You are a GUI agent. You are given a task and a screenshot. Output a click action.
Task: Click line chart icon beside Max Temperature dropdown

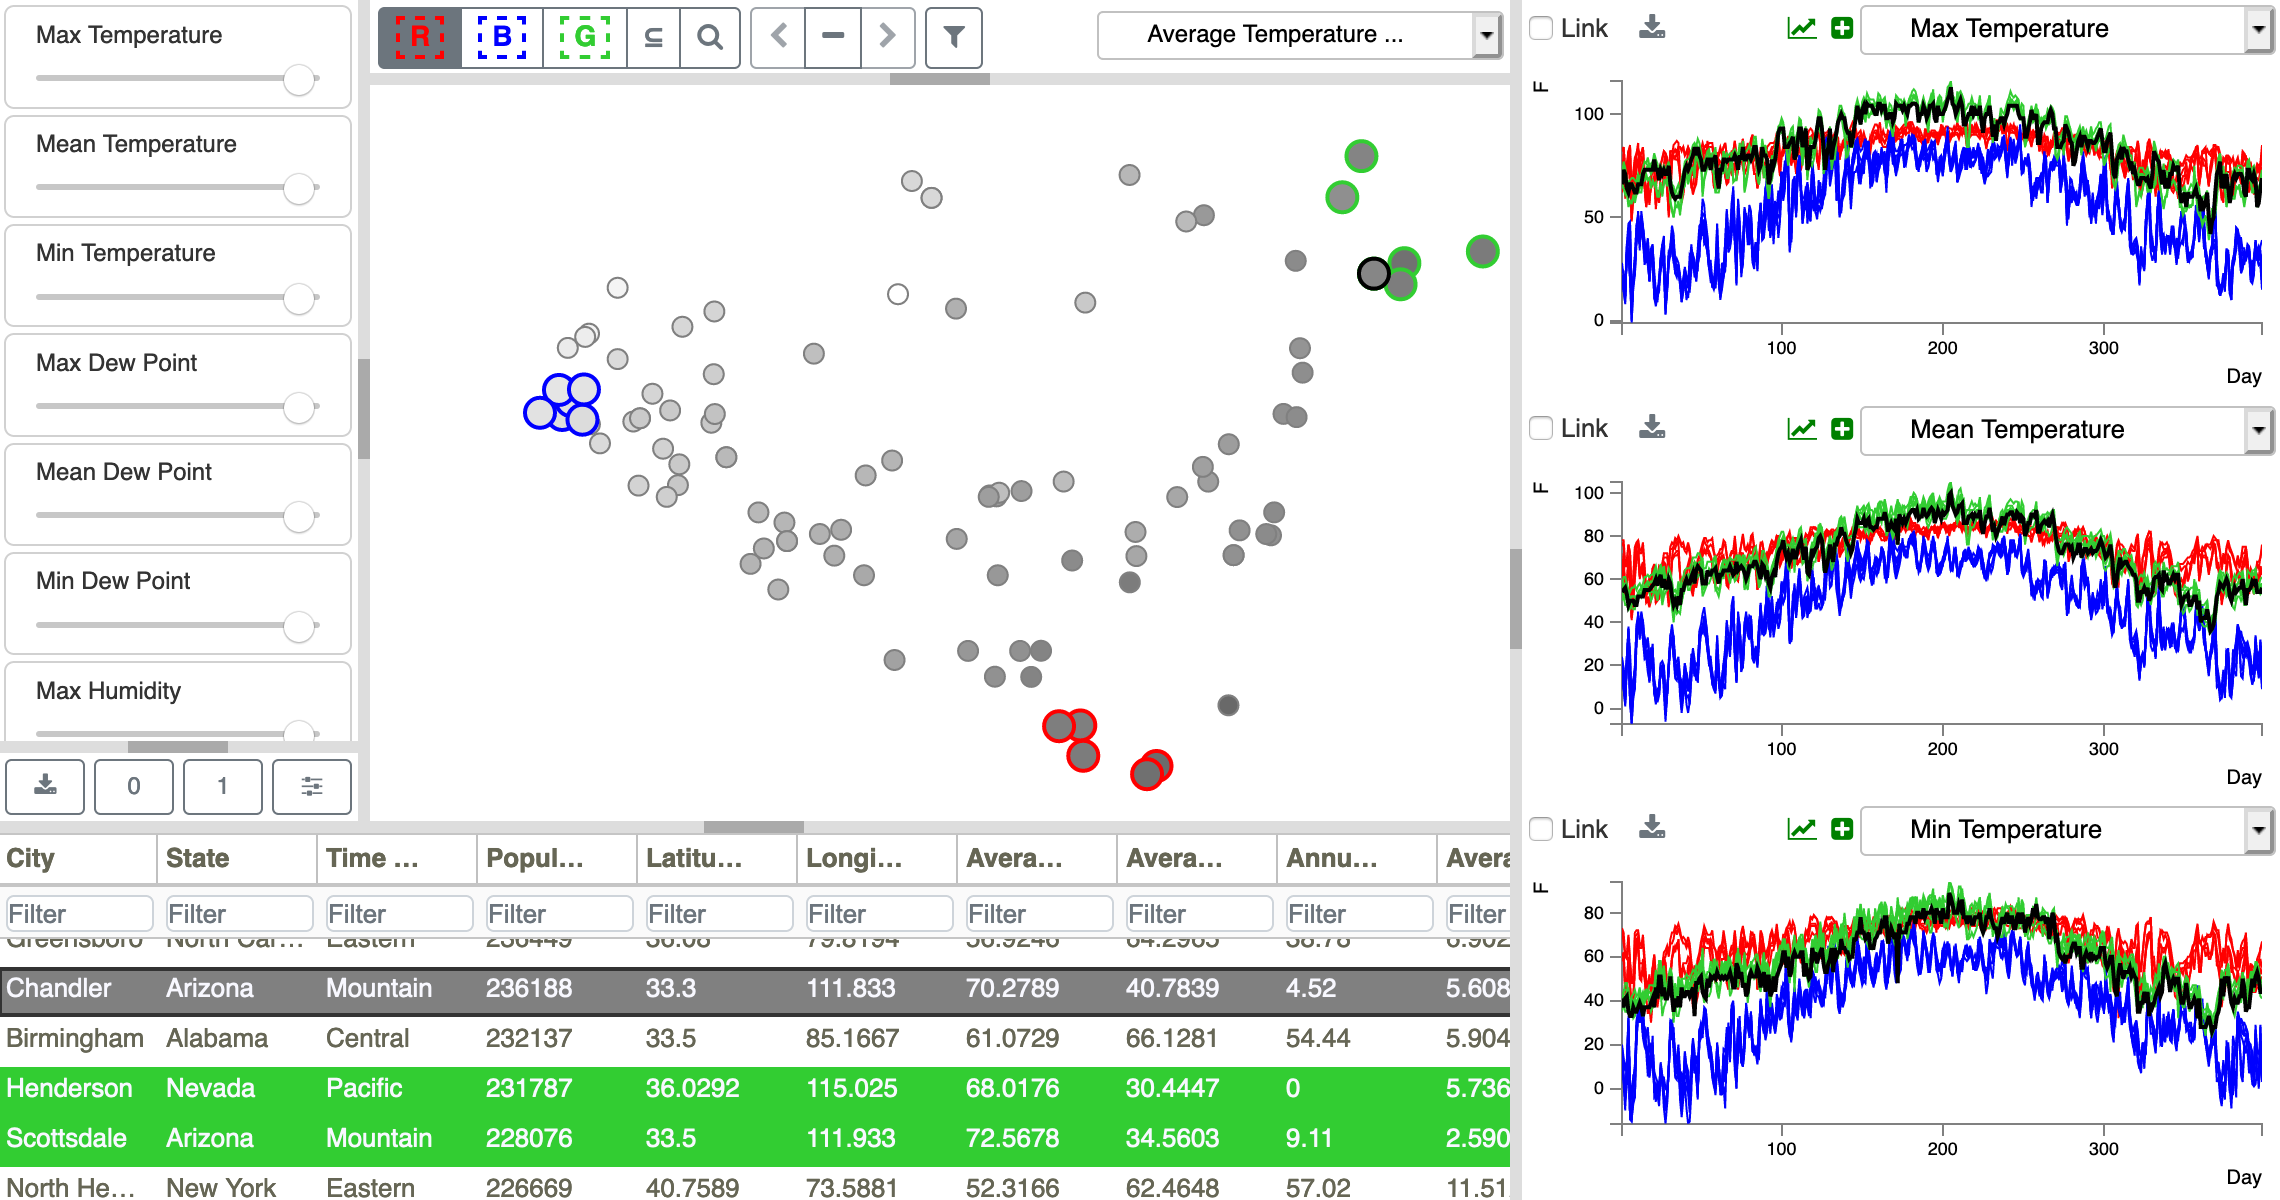[1801, 28]
